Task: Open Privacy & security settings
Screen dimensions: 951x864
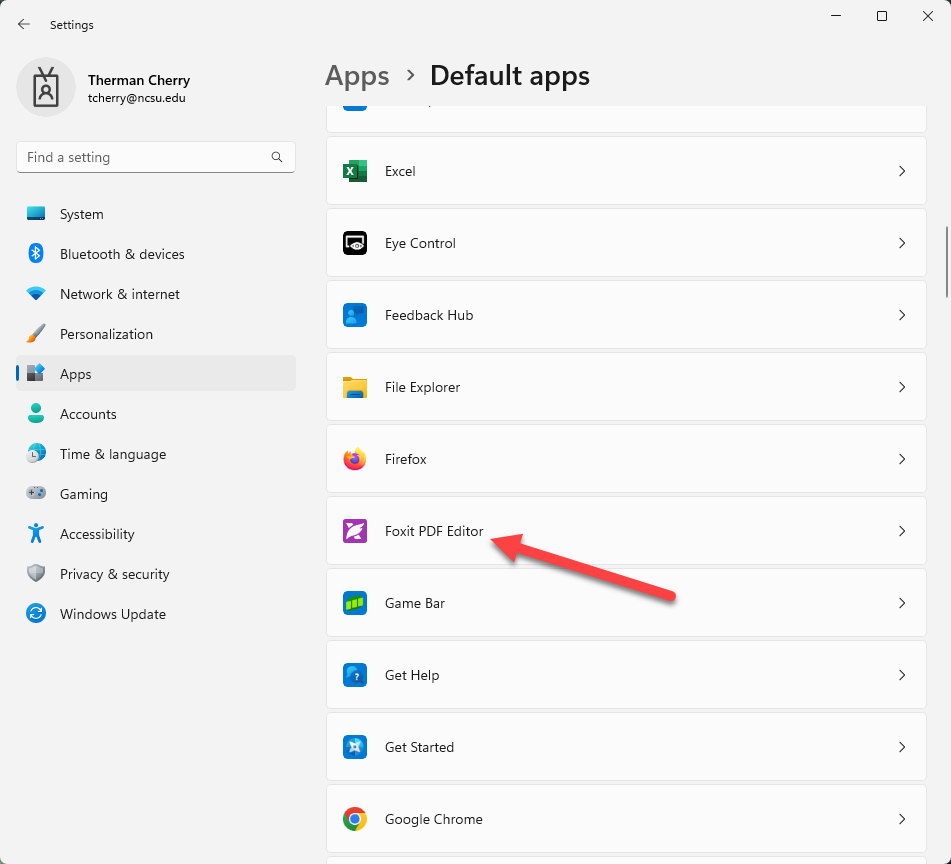Action: tap(114, 574)
